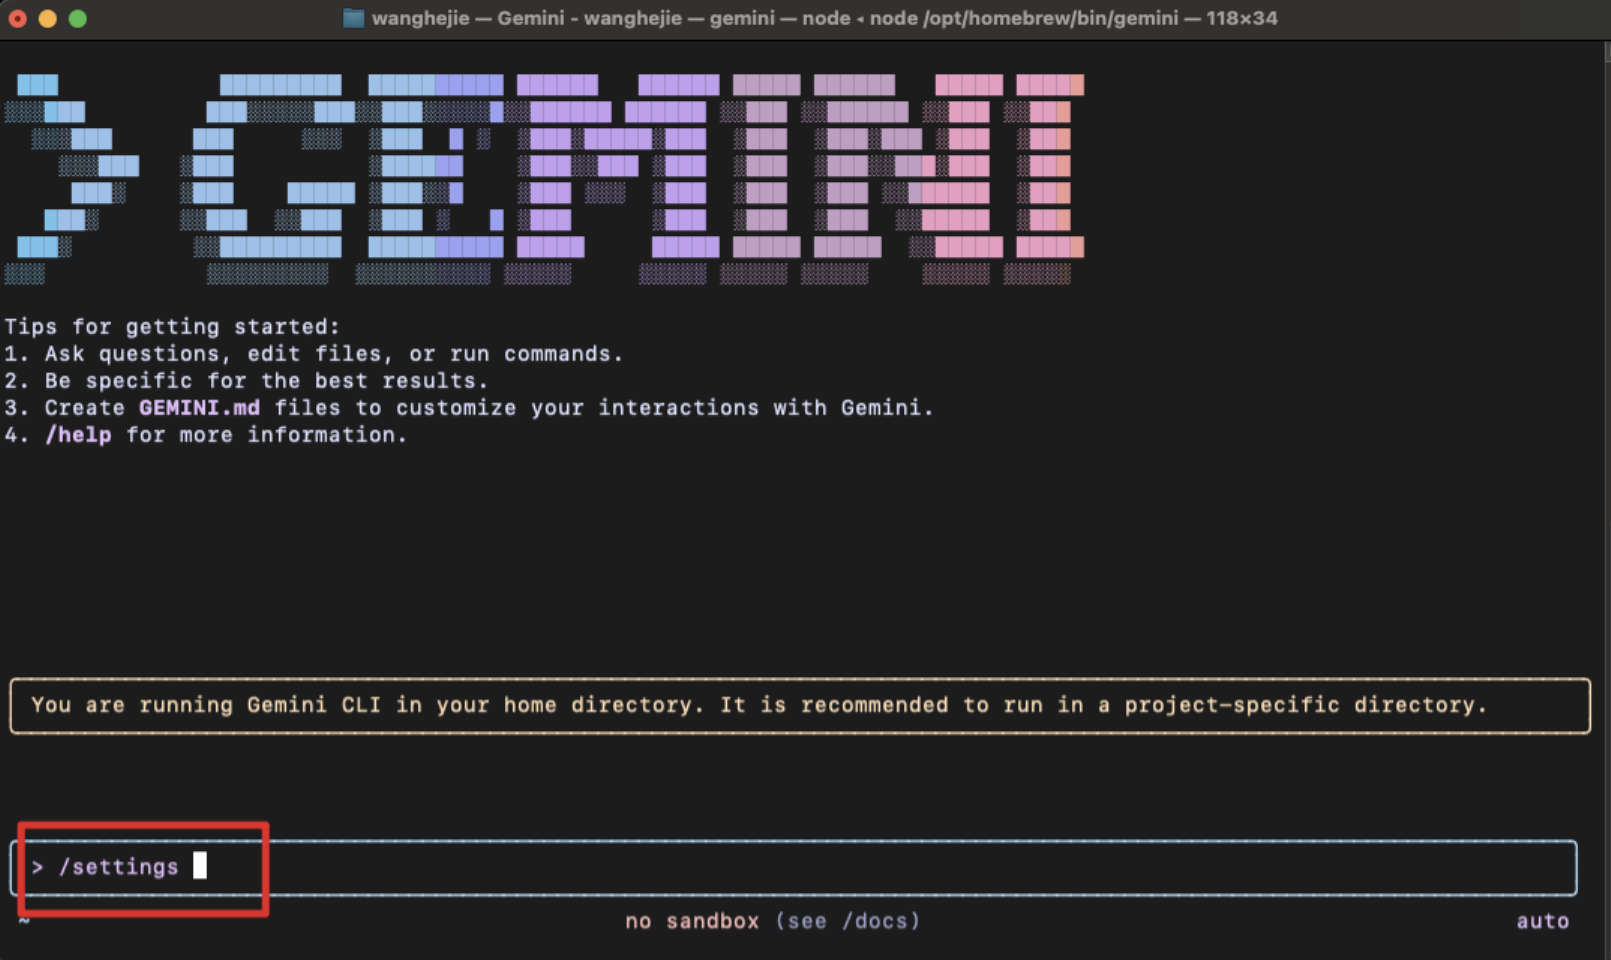Click the folder icon in the title bar
Screen dimensions: 1611x960
(x=353, y=18)
